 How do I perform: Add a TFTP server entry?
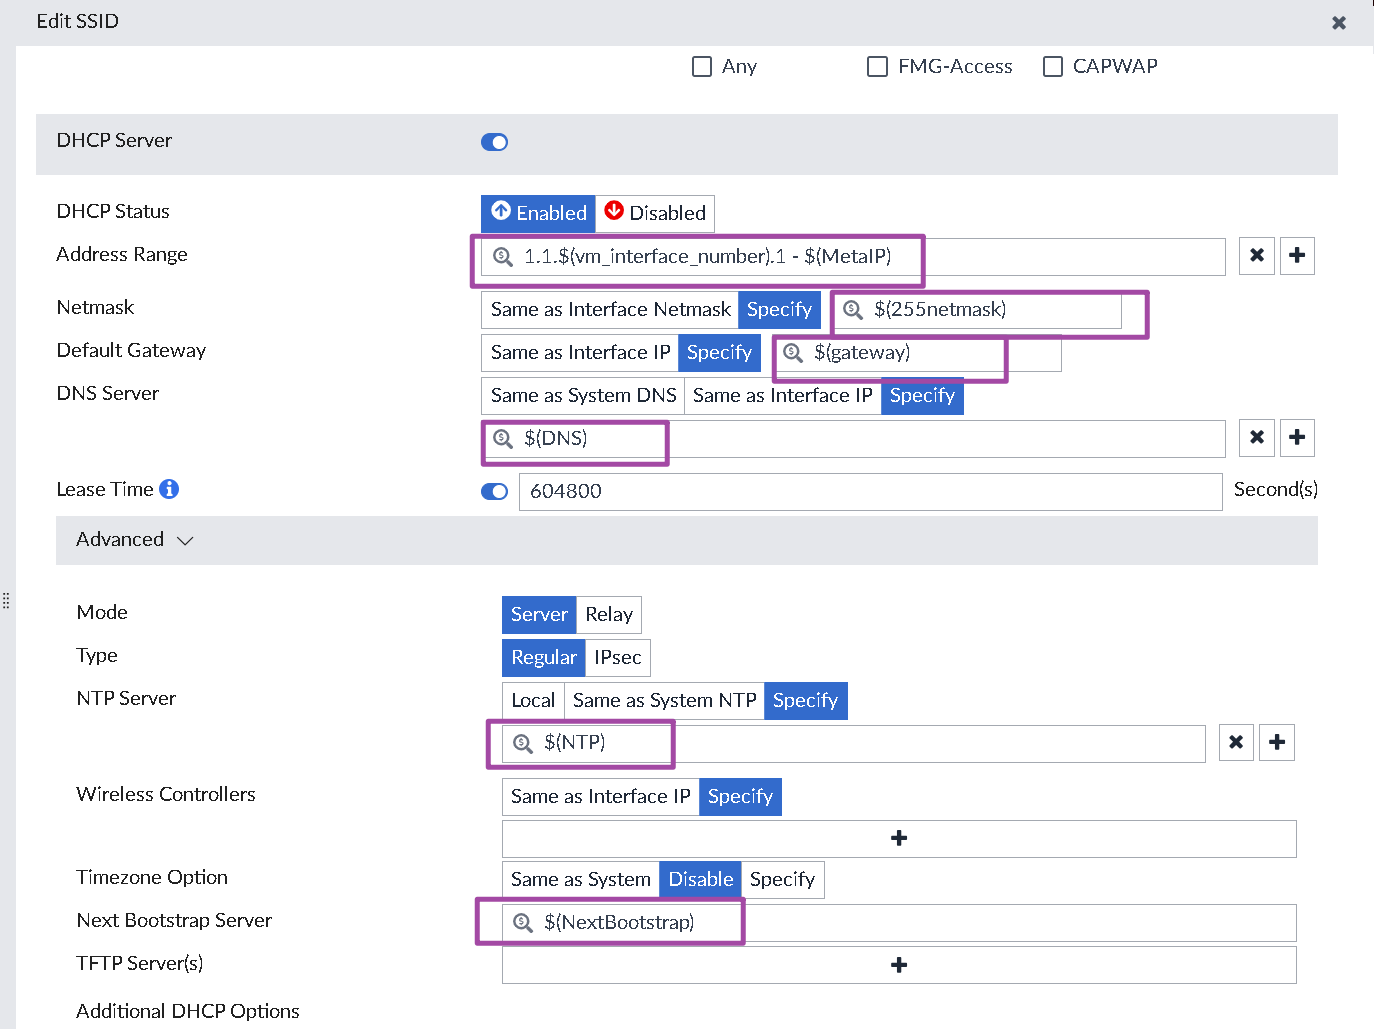pyautogui.click(x=898, y=964)
